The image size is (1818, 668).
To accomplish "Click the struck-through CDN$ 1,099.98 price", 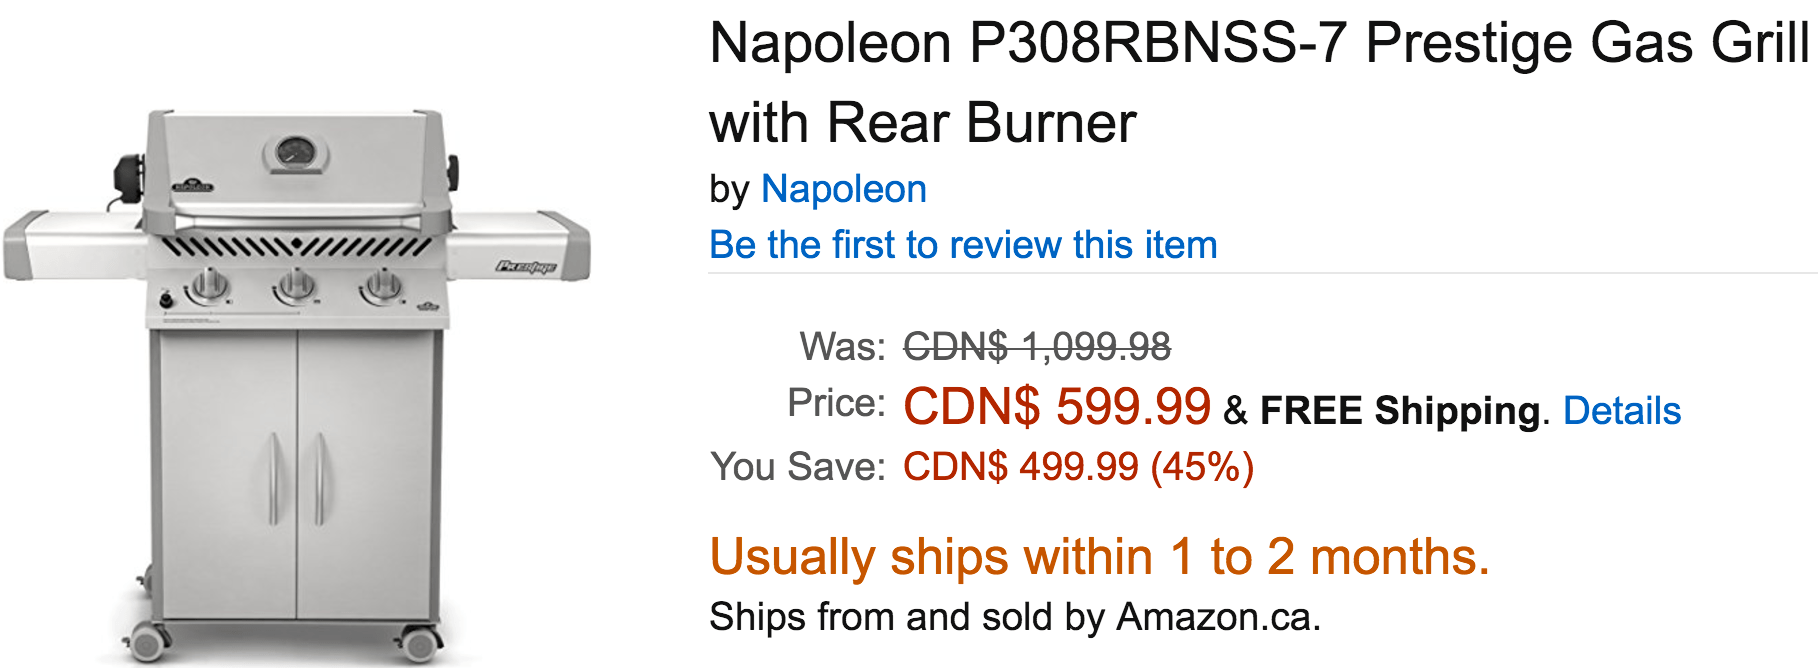I will coord(1037,347).
